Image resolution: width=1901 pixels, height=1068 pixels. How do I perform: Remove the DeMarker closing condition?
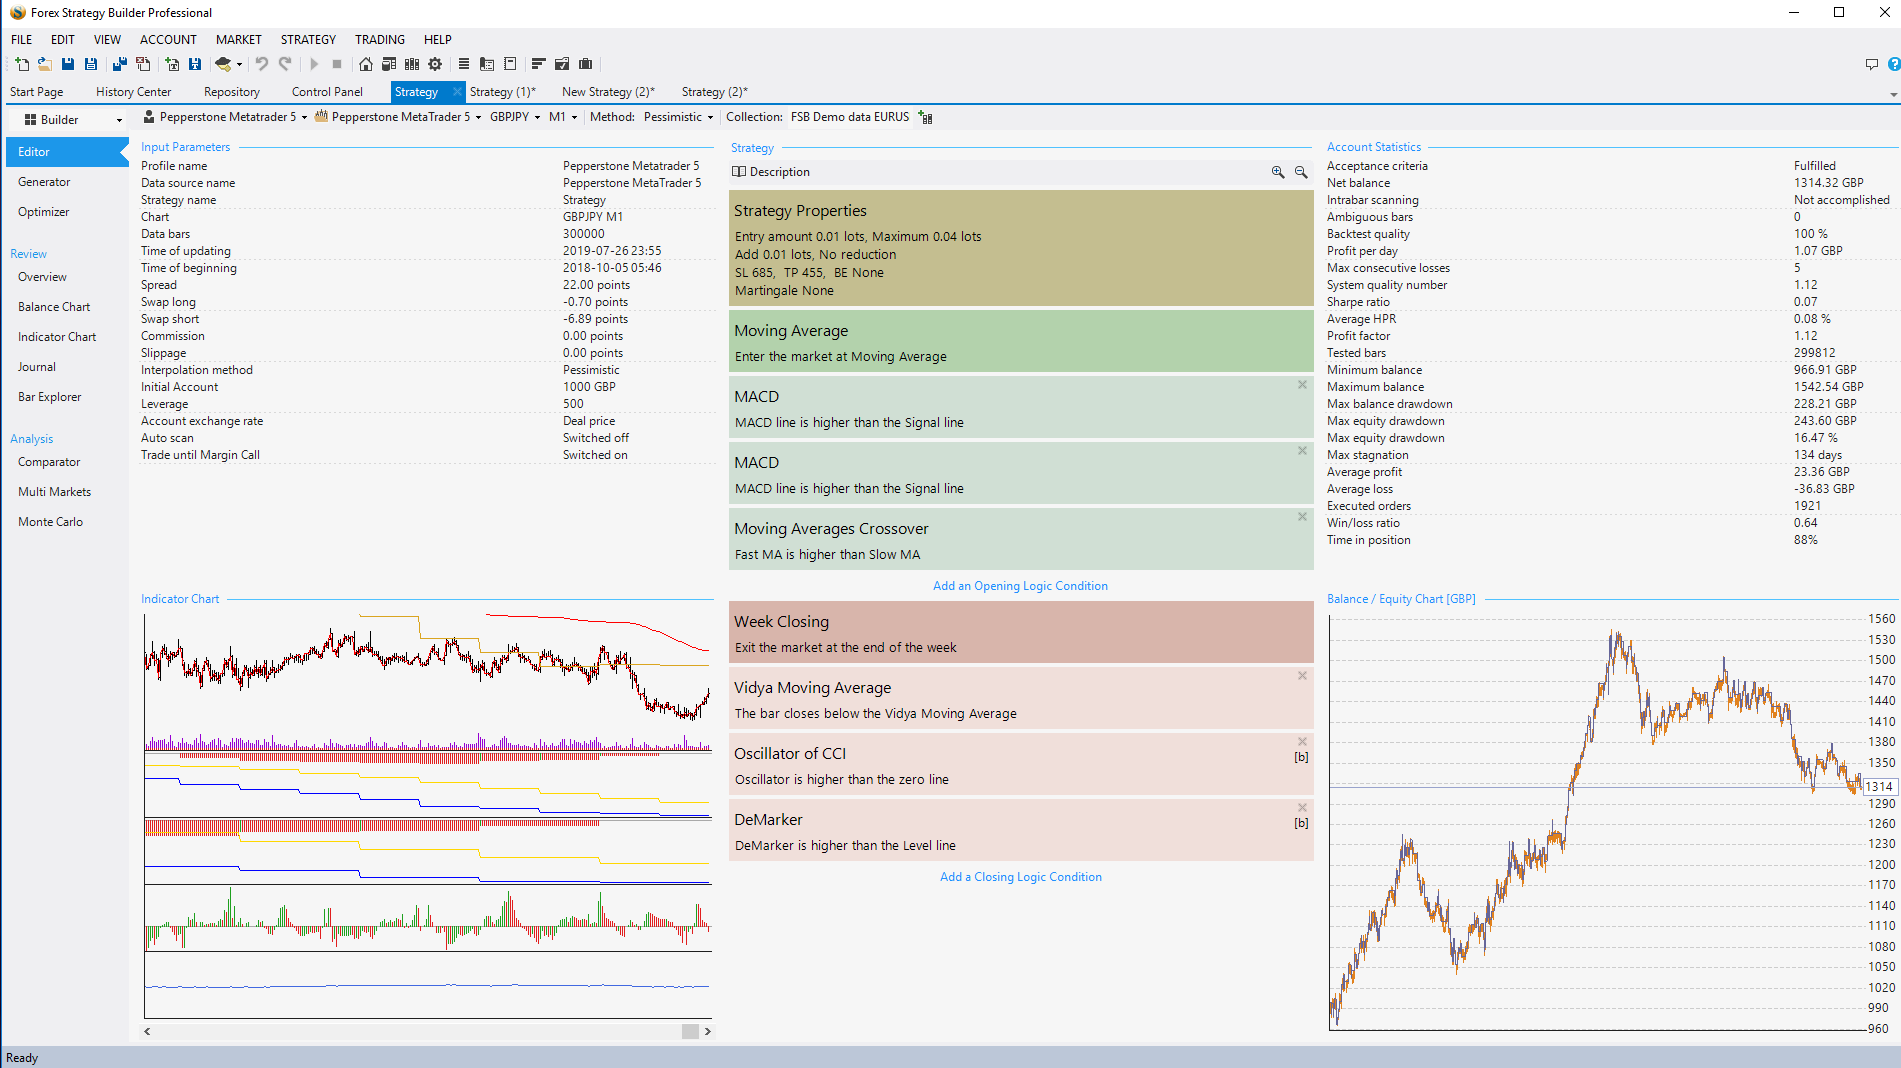(1302, 808)
